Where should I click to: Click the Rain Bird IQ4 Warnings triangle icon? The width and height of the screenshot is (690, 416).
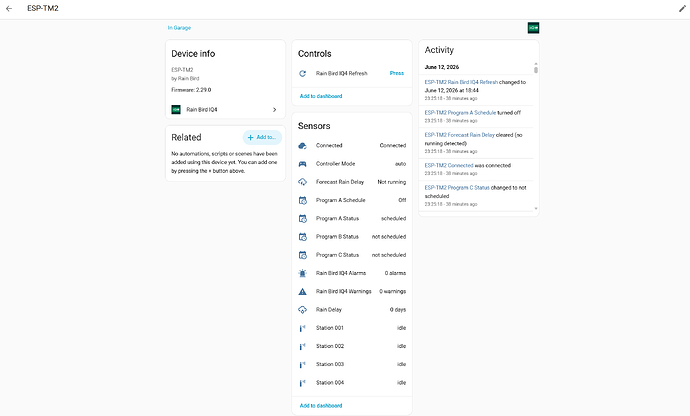302,291
